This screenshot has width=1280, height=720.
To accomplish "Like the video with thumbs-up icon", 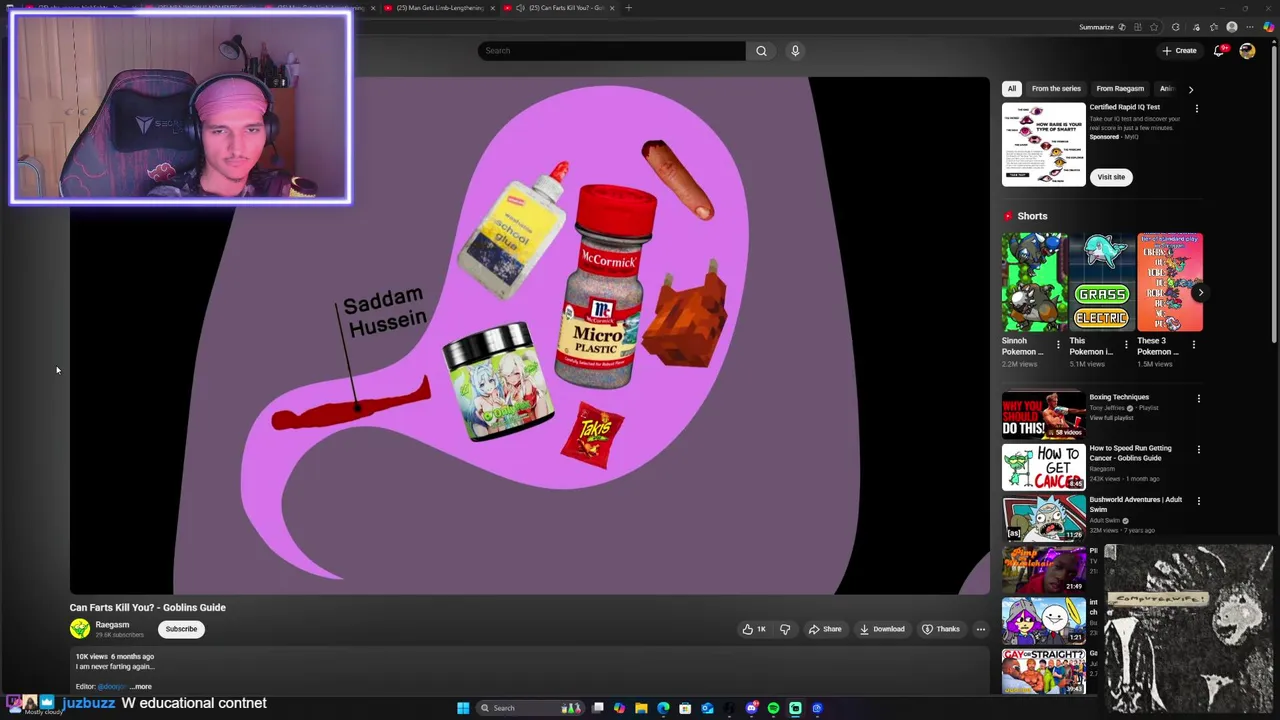I will point(754,629).
